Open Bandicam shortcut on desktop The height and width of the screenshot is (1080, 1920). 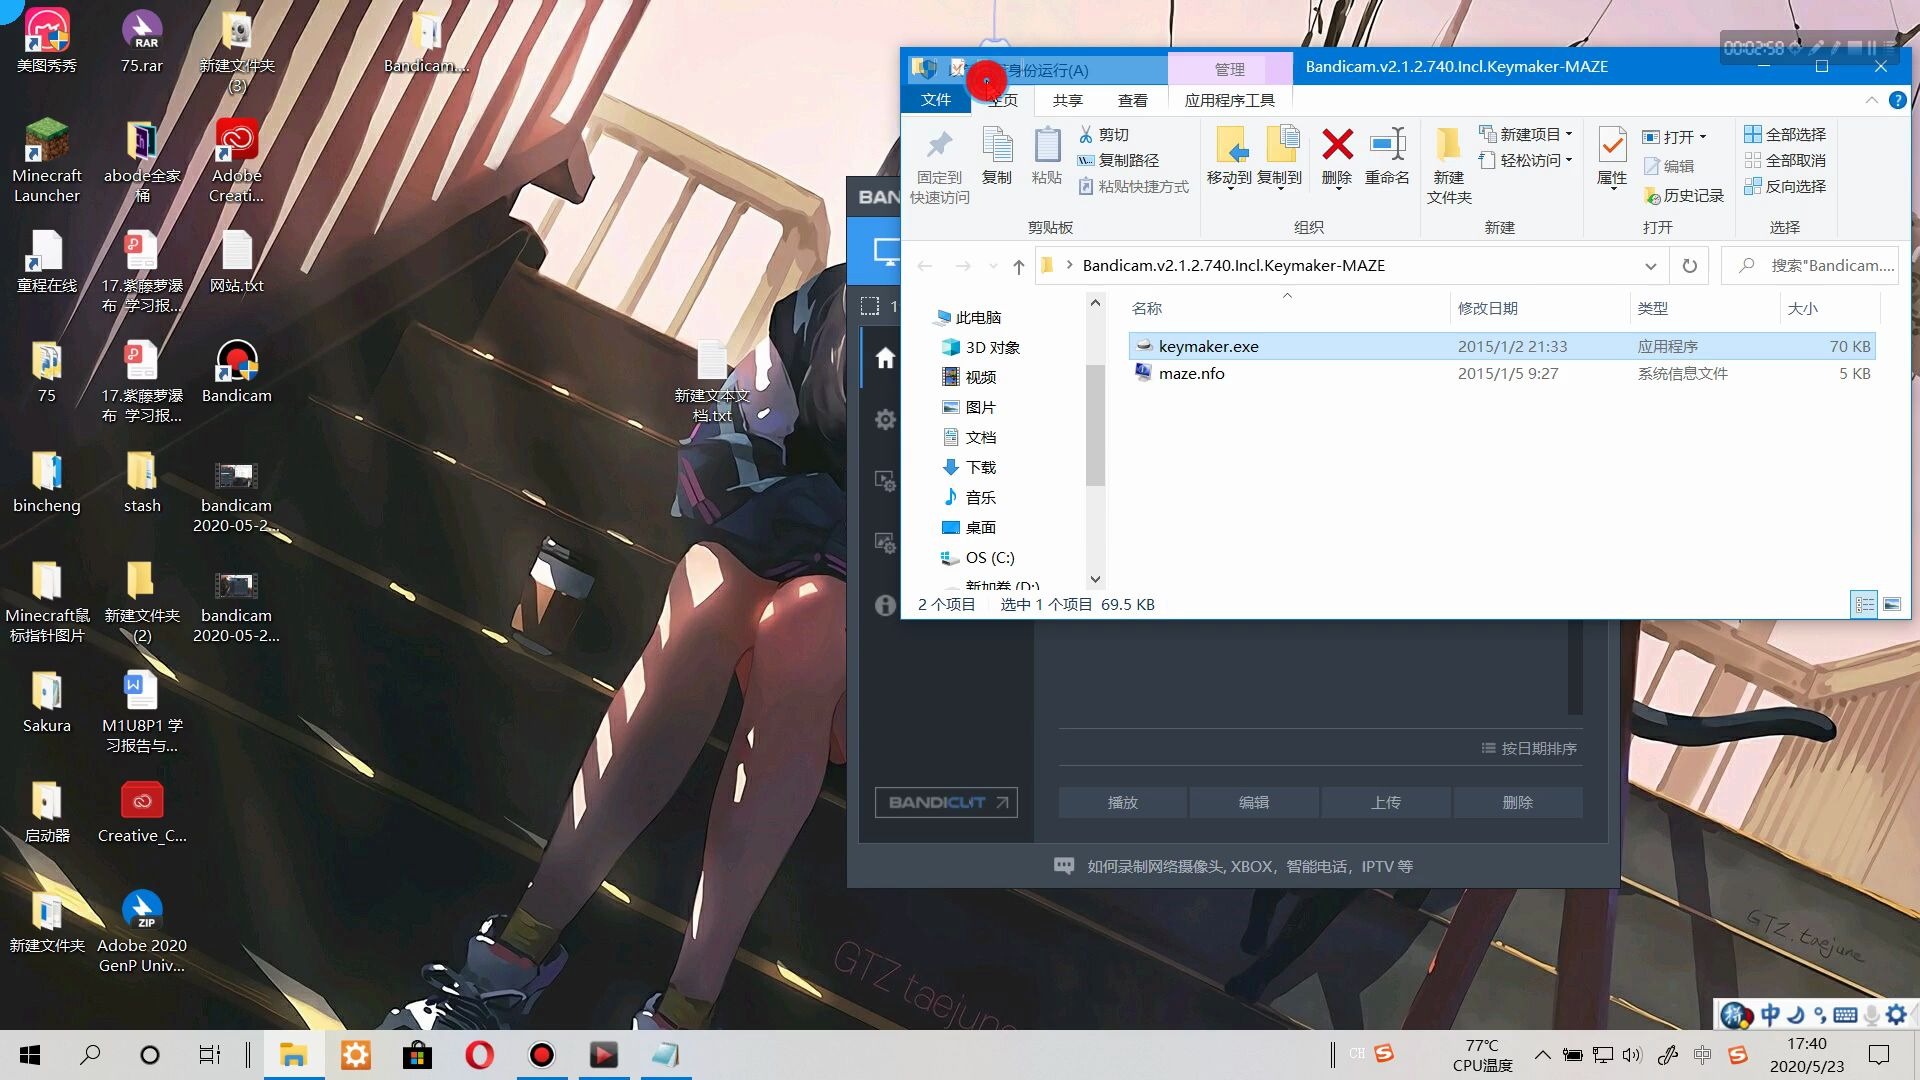[x=236, y=371]
